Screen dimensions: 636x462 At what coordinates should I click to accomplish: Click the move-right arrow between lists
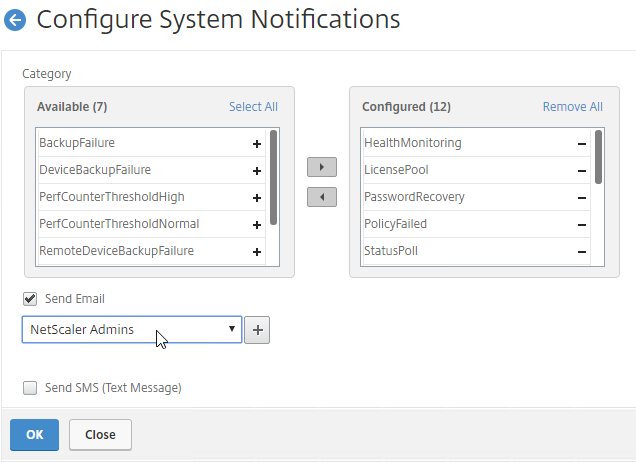[322, 167]
